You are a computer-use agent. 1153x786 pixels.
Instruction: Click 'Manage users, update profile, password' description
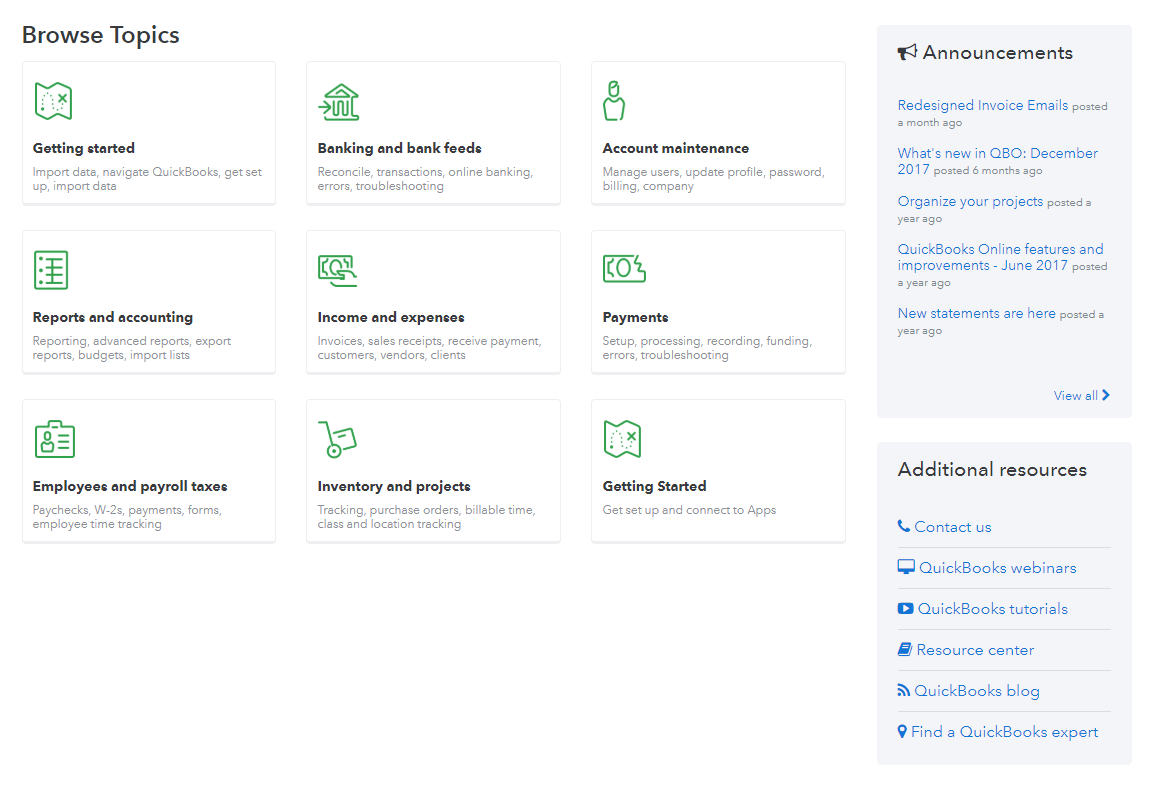pyautogui.click(x=713, y=179)
